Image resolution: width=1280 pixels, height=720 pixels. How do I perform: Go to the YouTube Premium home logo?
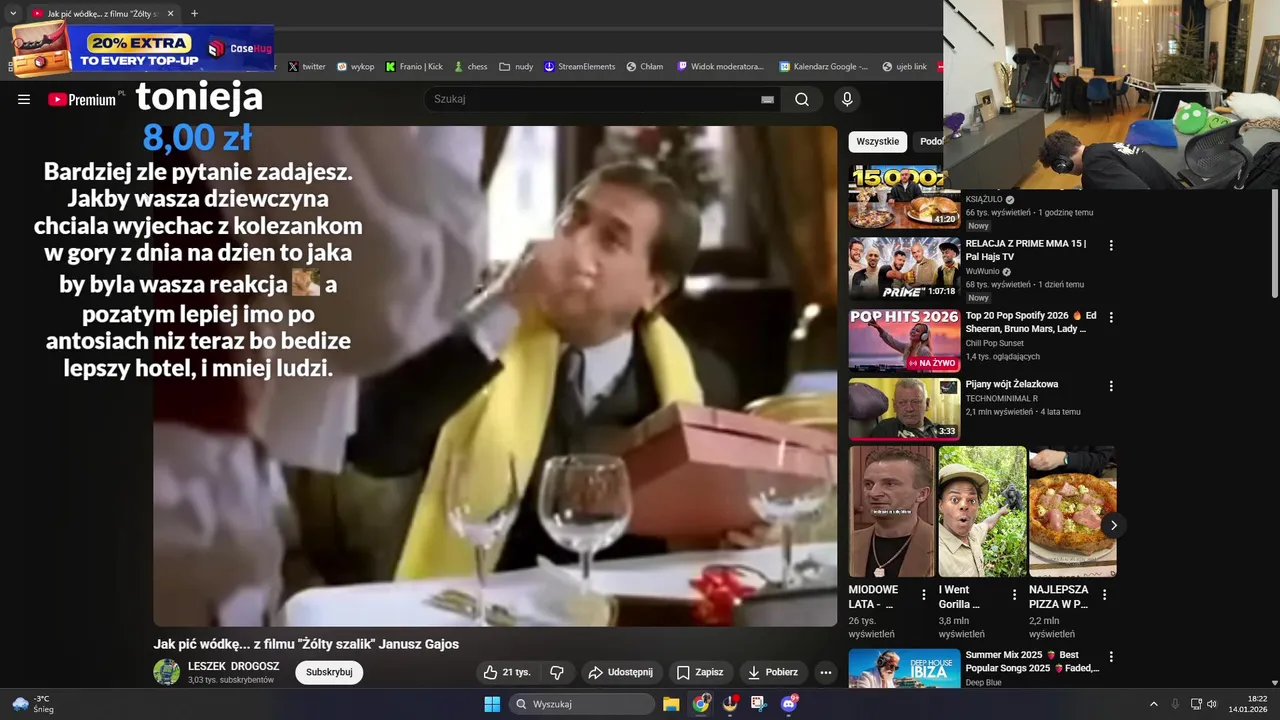82,99
